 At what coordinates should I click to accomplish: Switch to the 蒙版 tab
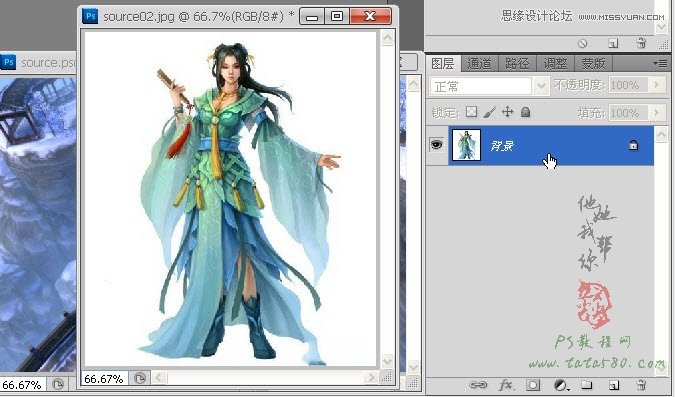click(x=594, y=64)
